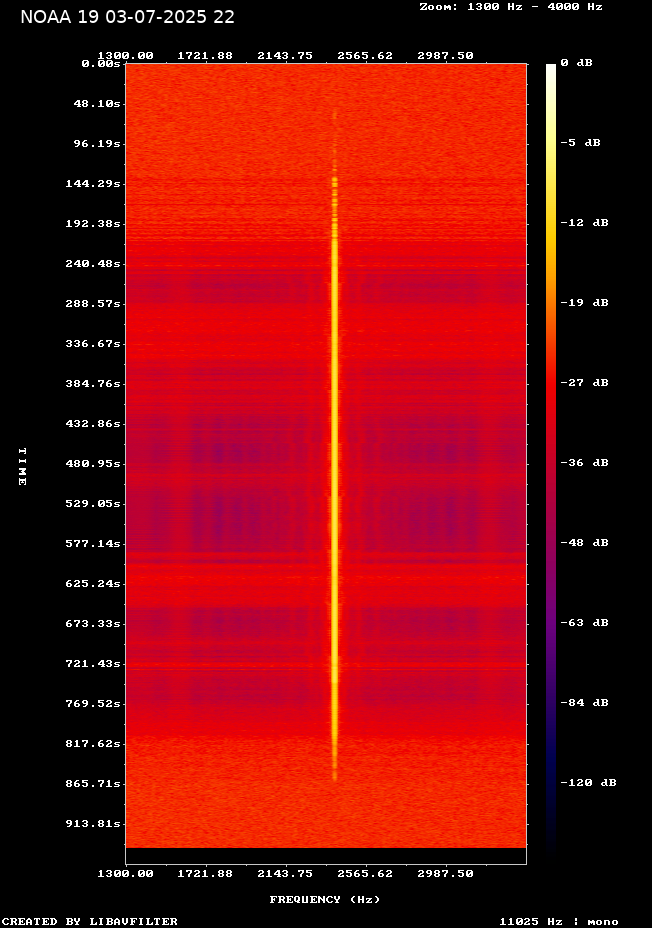Click the bottom axis label '1300.00'
This screenshot has height=928, width=652.
pos(125,874)
